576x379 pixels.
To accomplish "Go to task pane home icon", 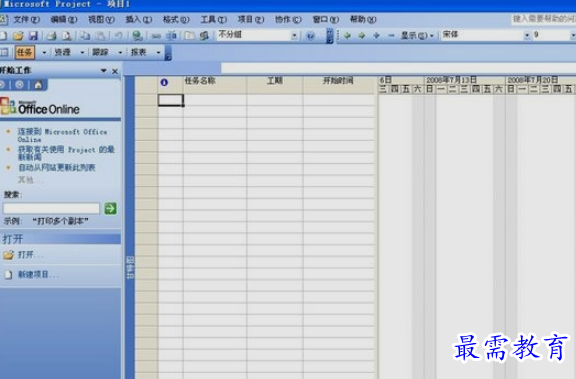I will 38,85.
